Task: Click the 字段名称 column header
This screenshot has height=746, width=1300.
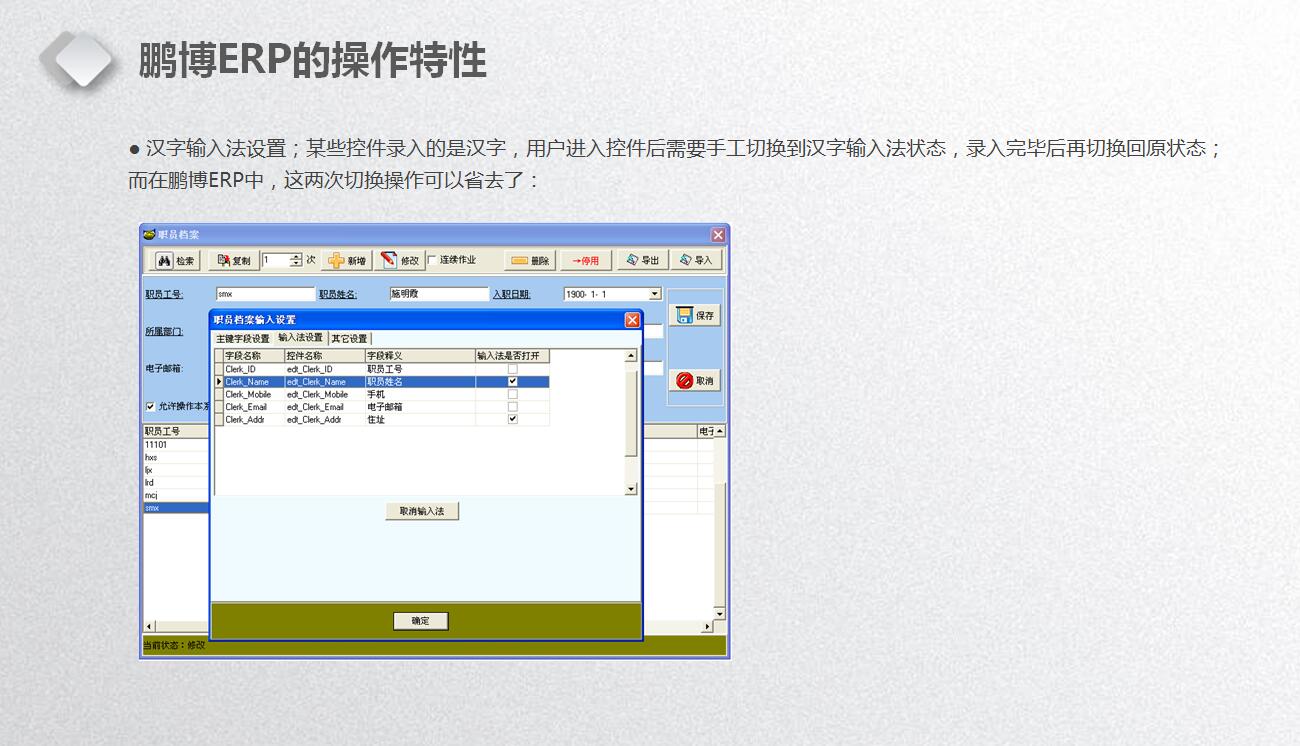Action: pos(253,356)
